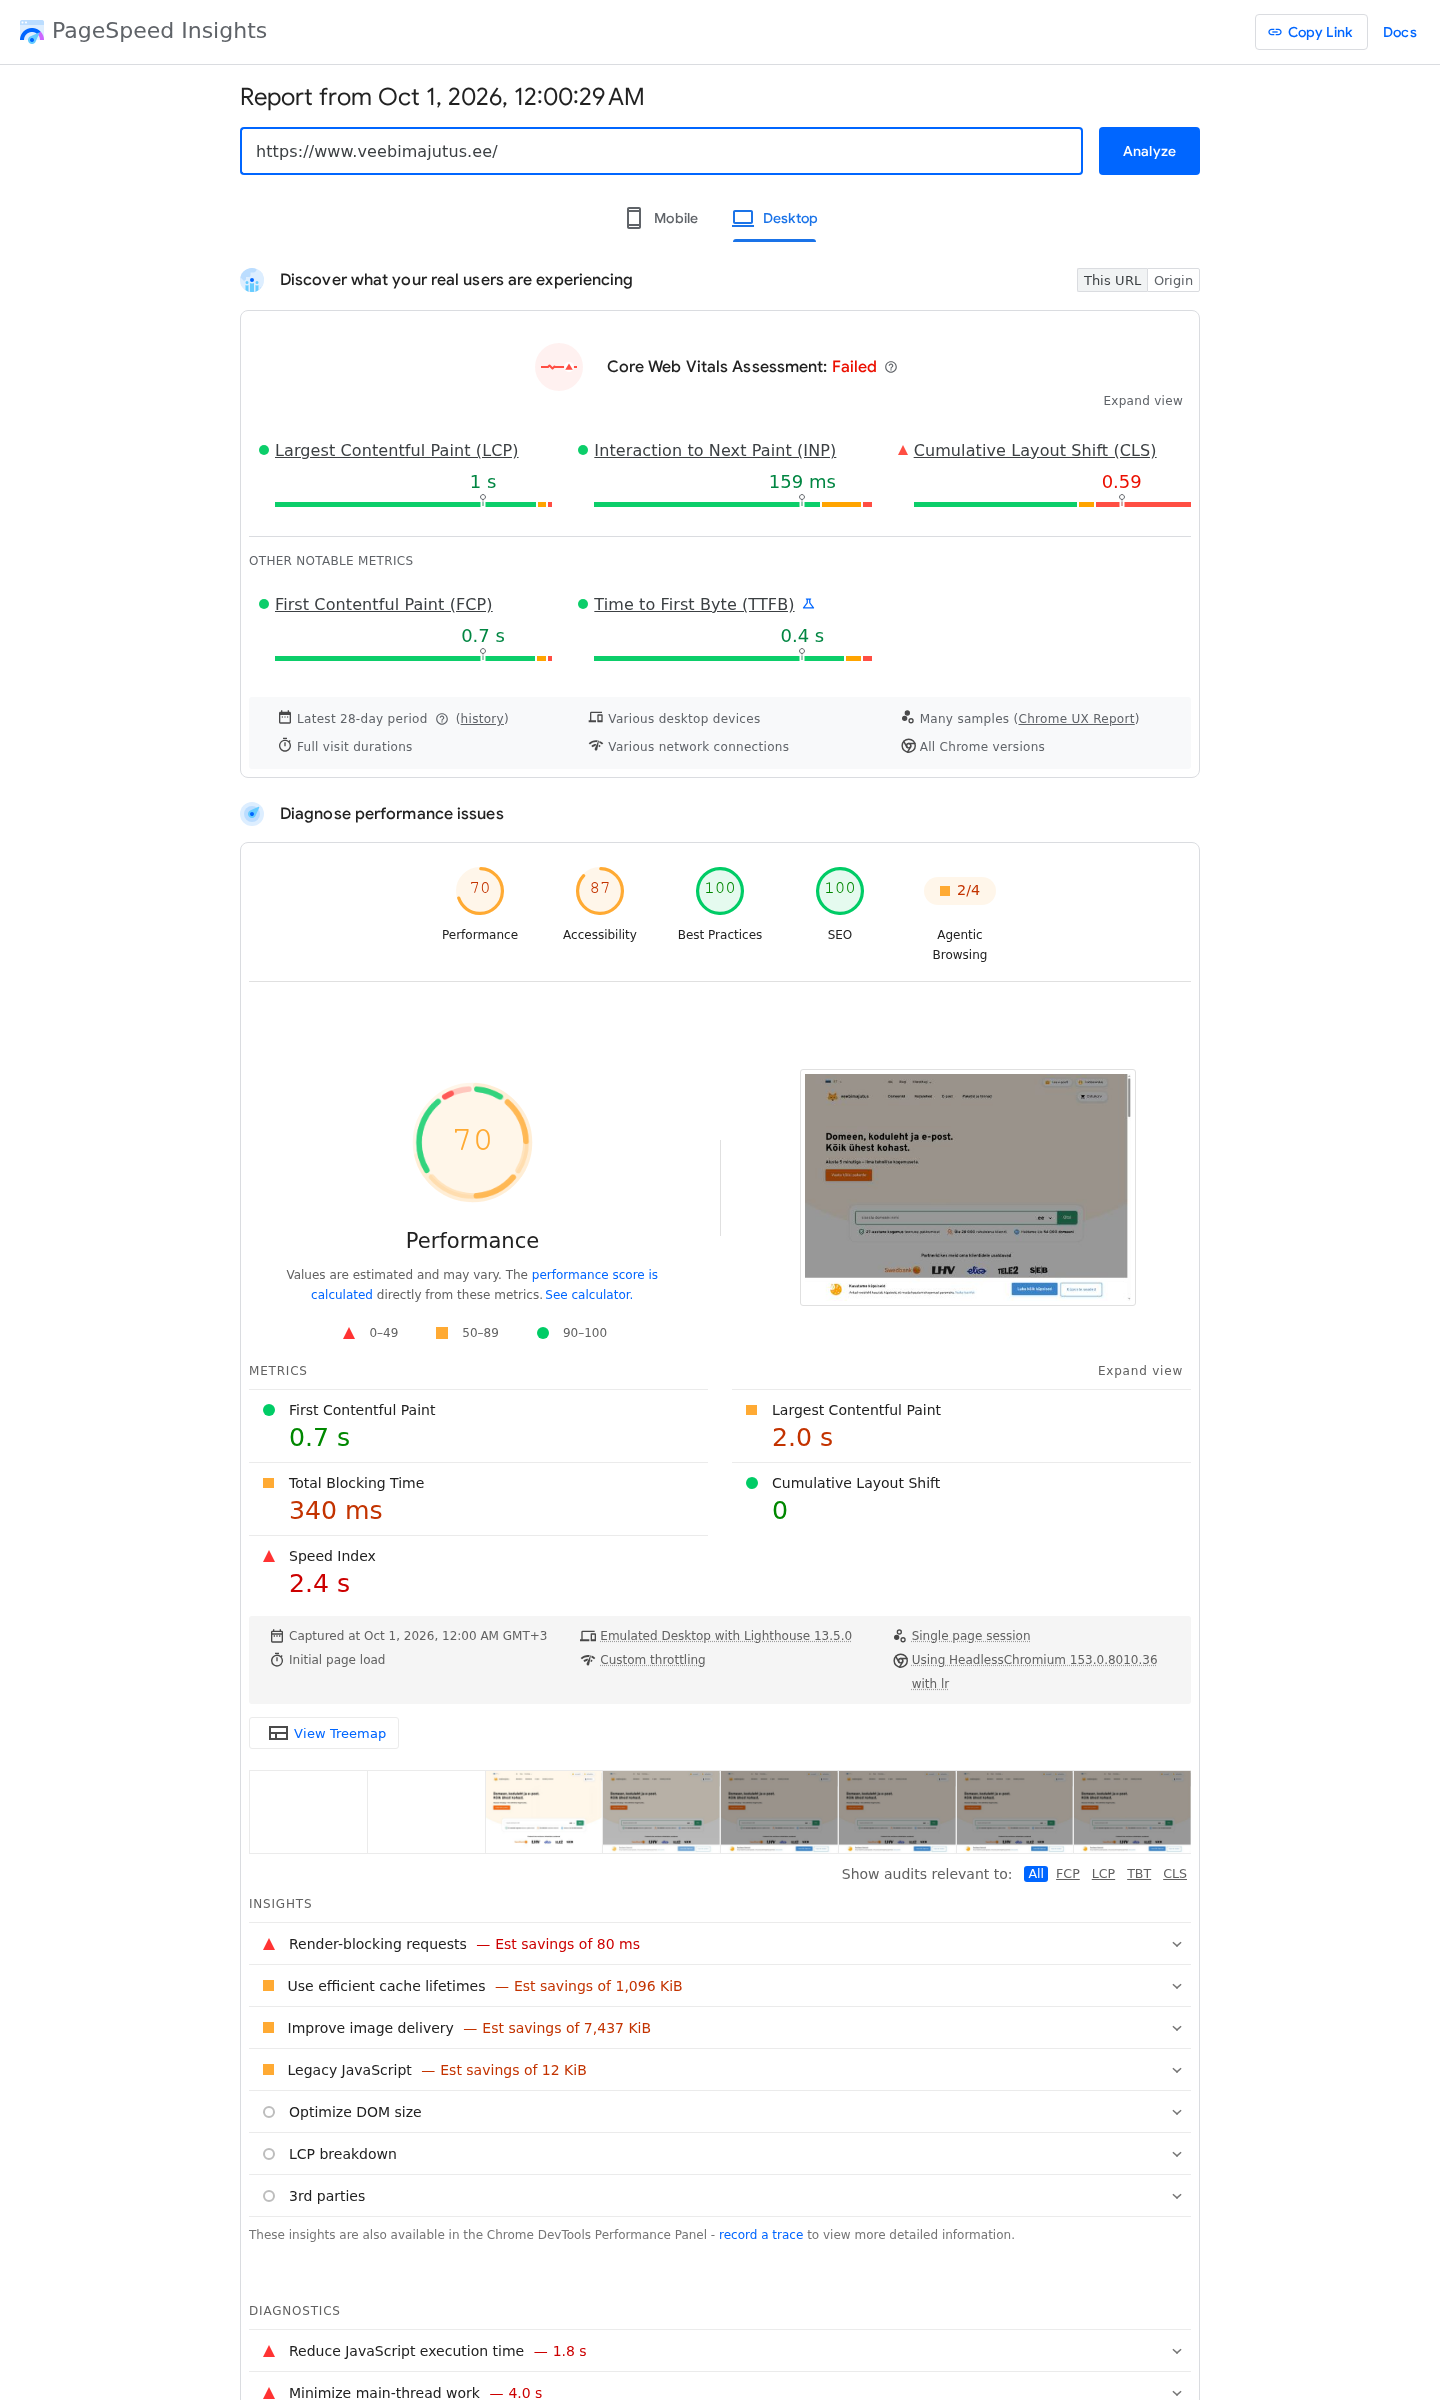Click the calendar icon beside Latest 28-day period
This screenshot has width=1440, height=2400.
click(x=285, y=718)
